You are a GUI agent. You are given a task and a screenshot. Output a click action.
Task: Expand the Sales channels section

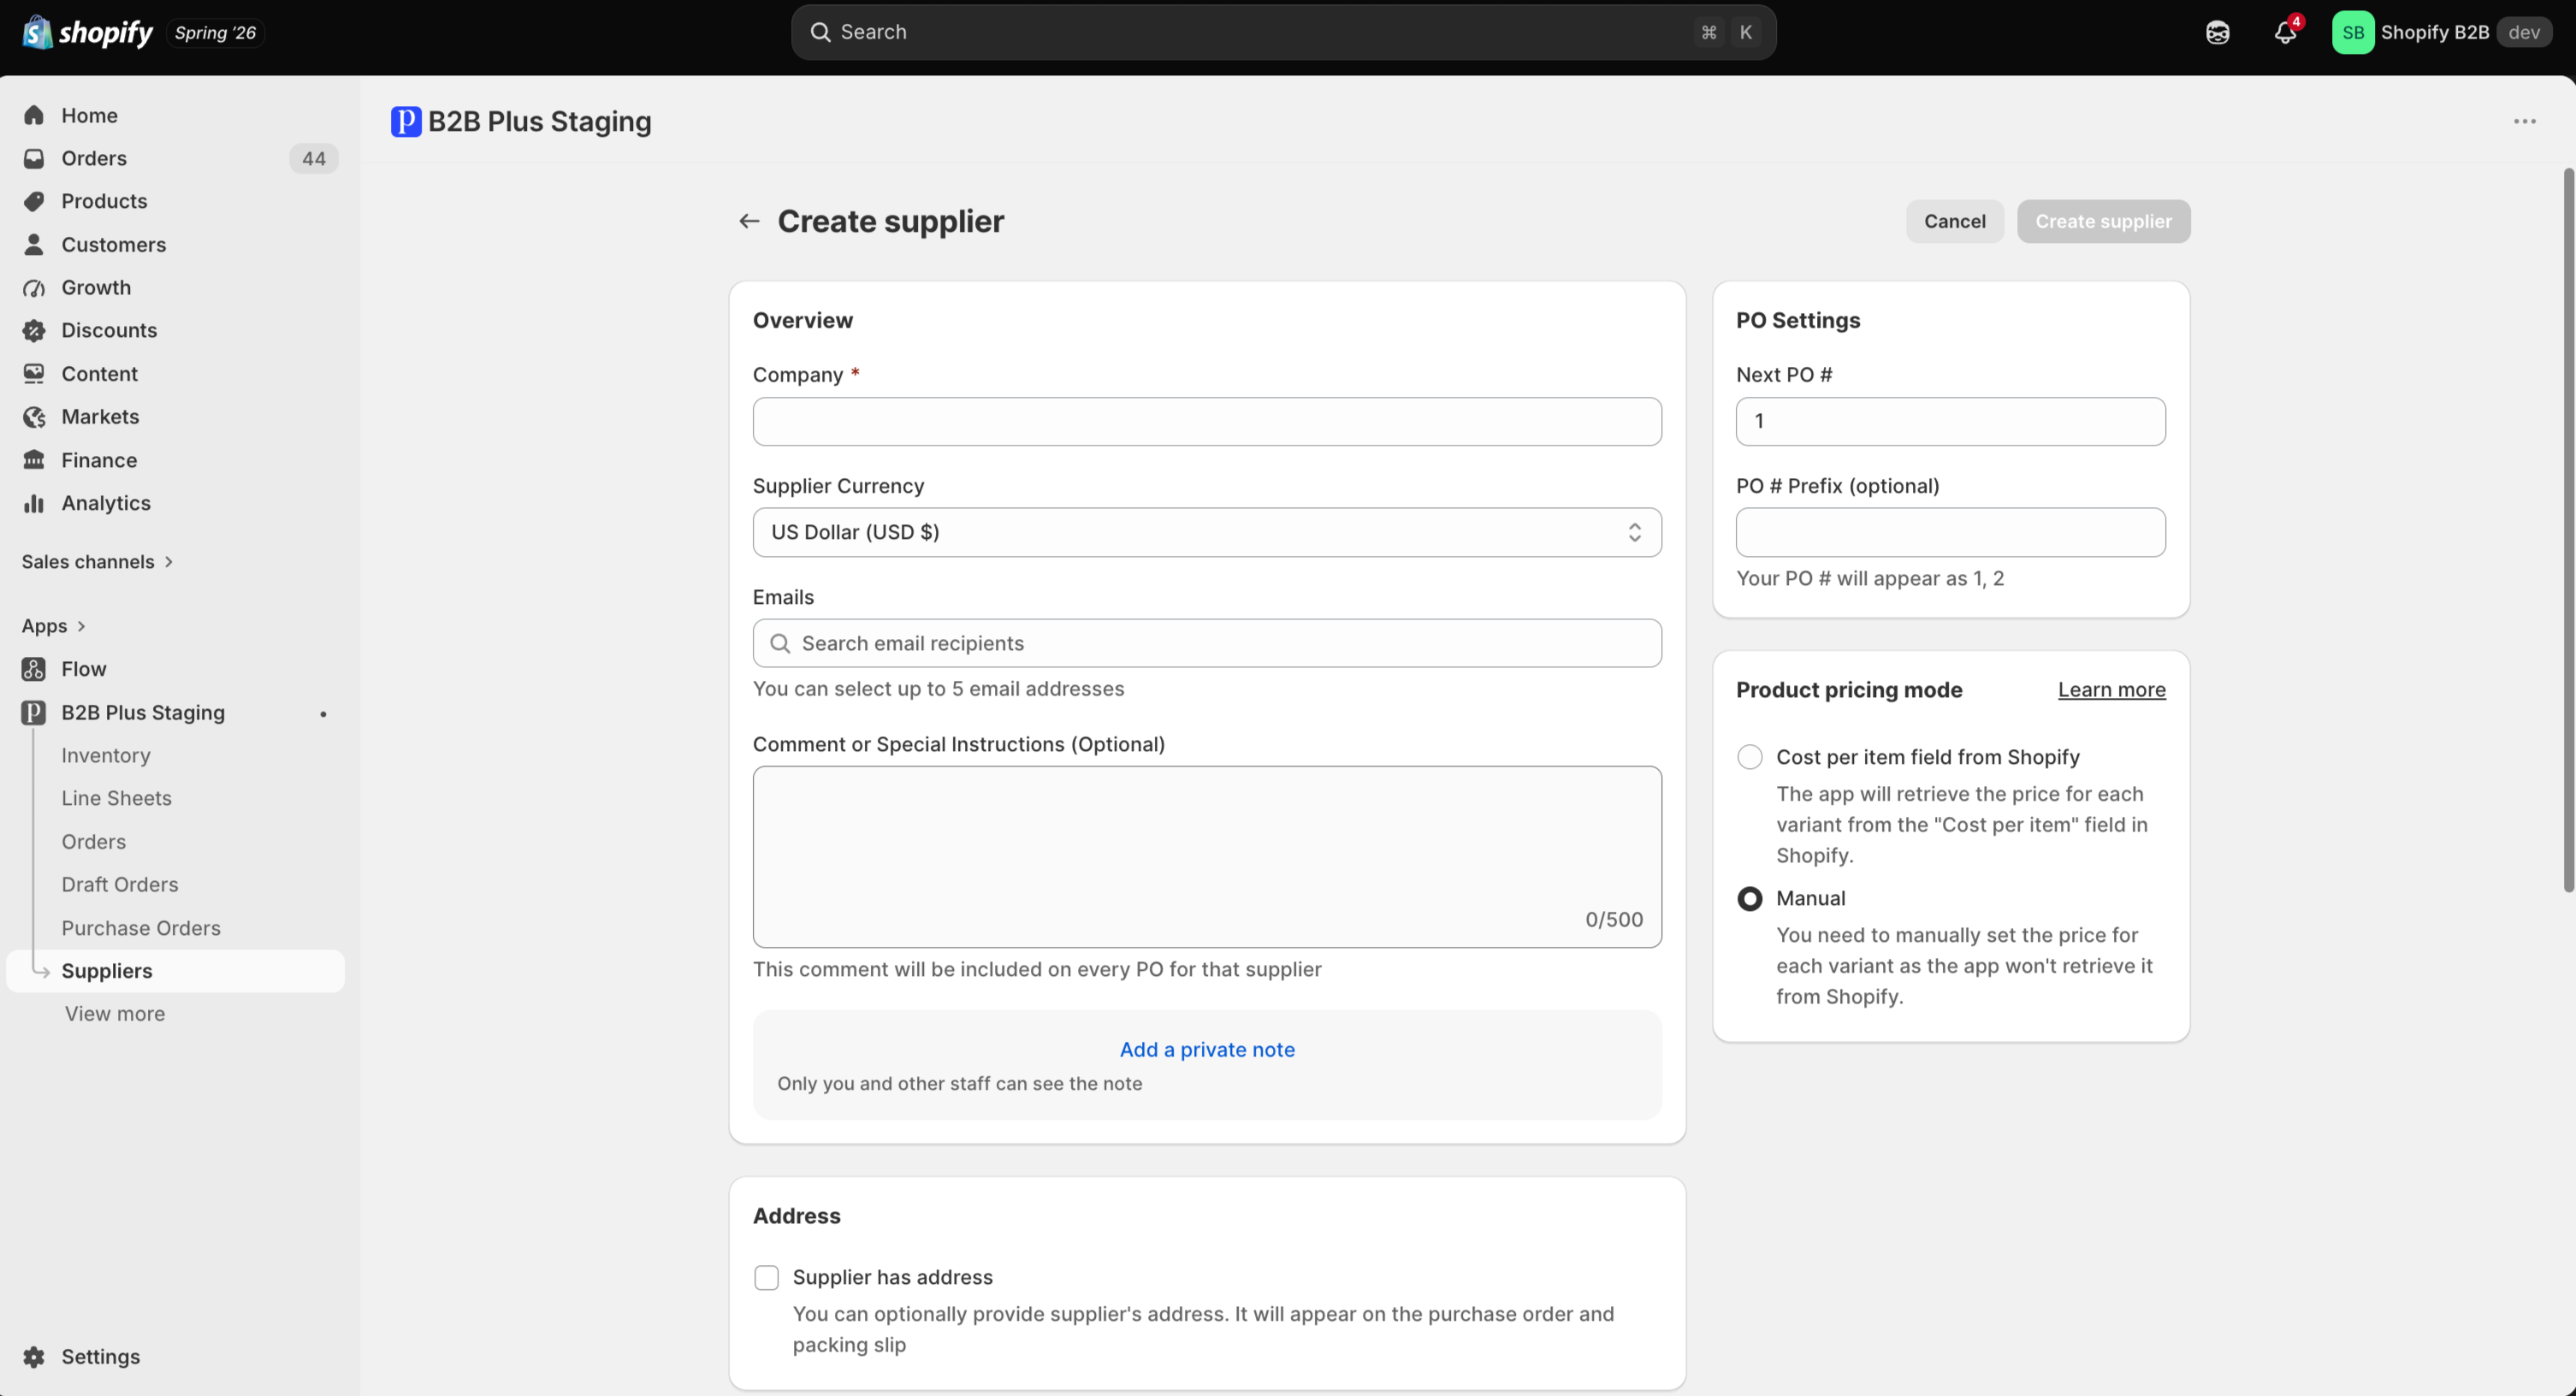coord(97,562)
